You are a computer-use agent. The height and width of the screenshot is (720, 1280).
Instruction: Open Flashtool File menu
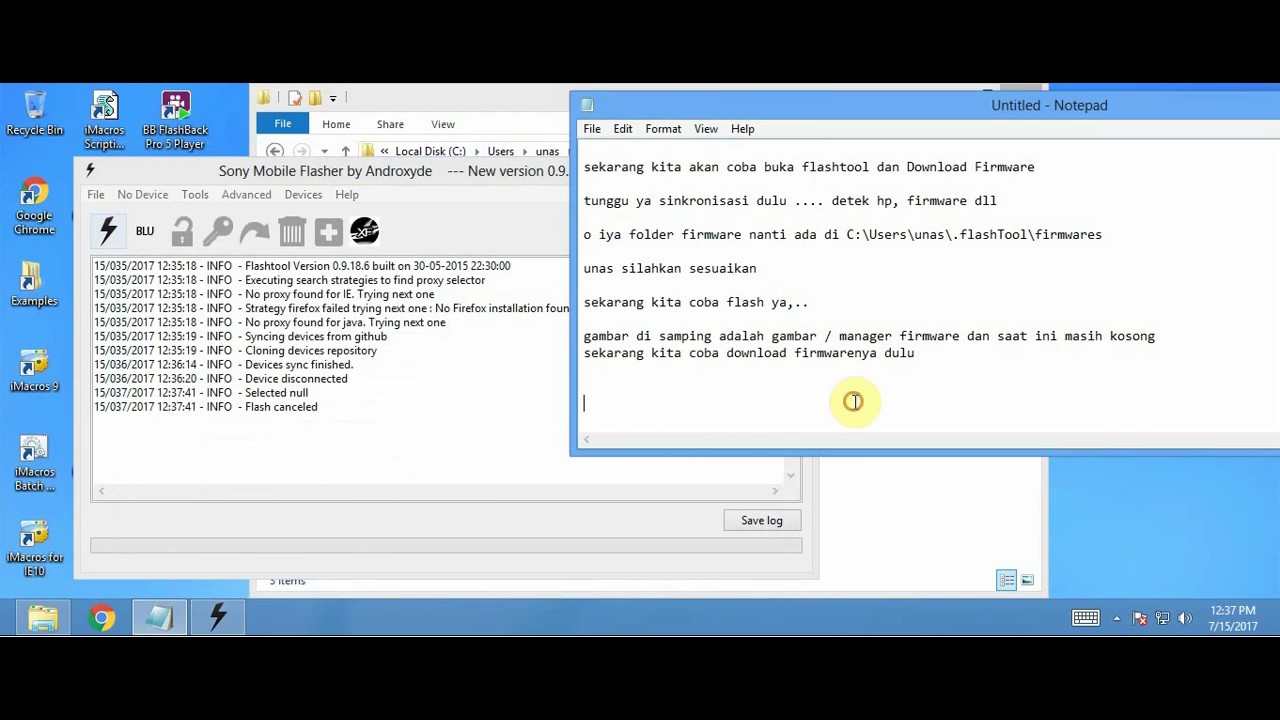[96, 195]
